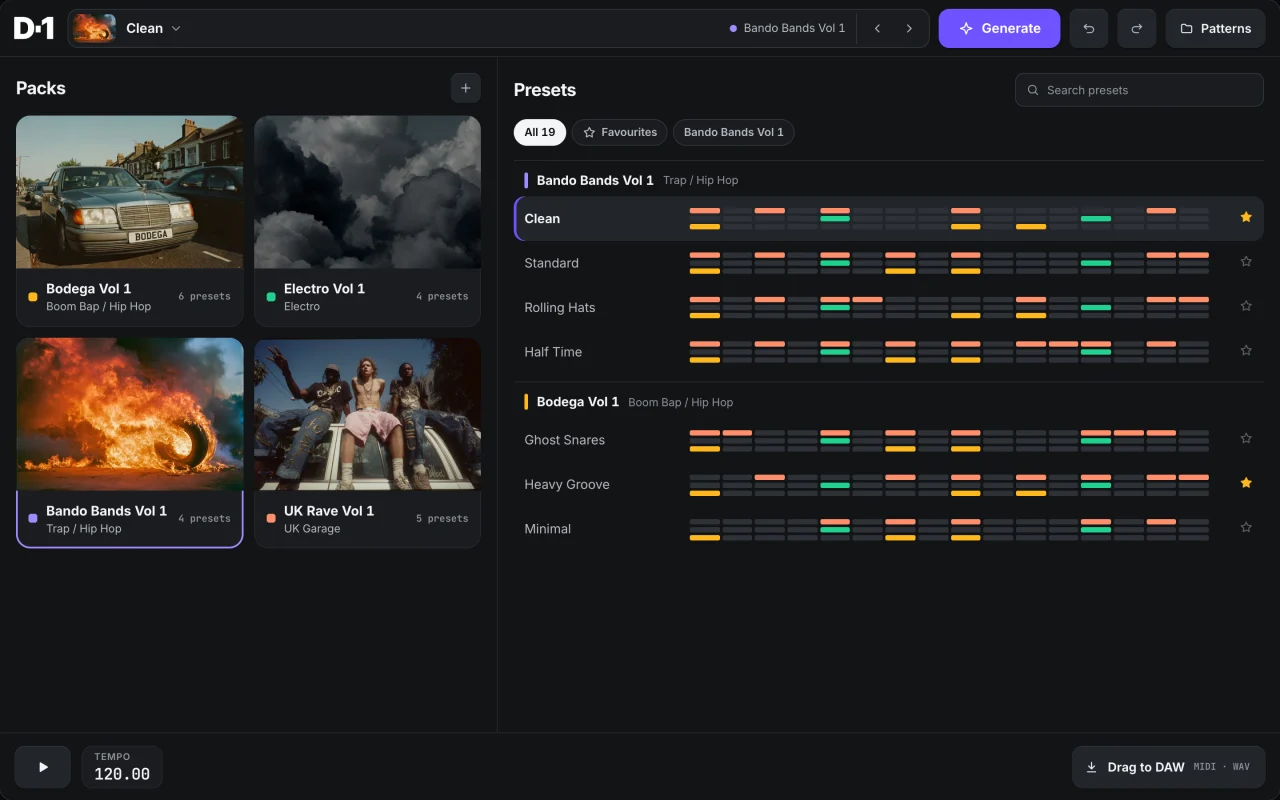Screen dimensions: 1280x800
Task: Undo the last action
Action: tap(1089, 28)
